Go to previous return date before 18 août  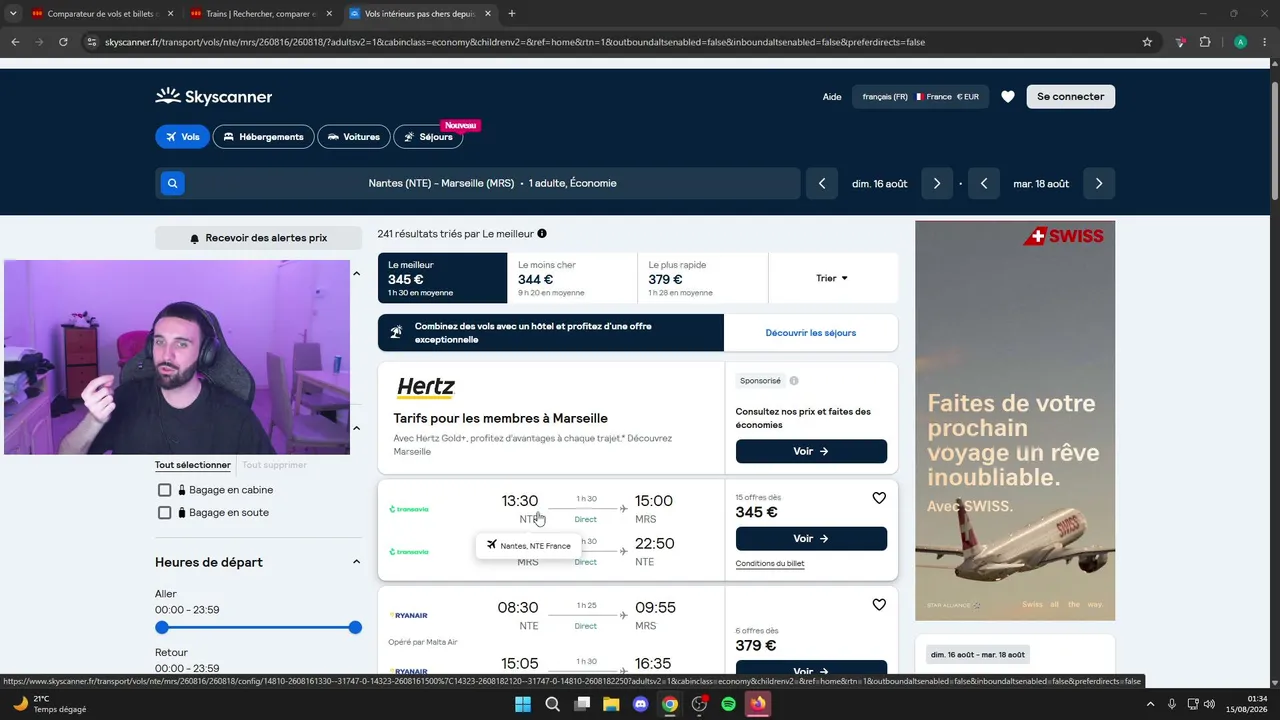(984, 184)
